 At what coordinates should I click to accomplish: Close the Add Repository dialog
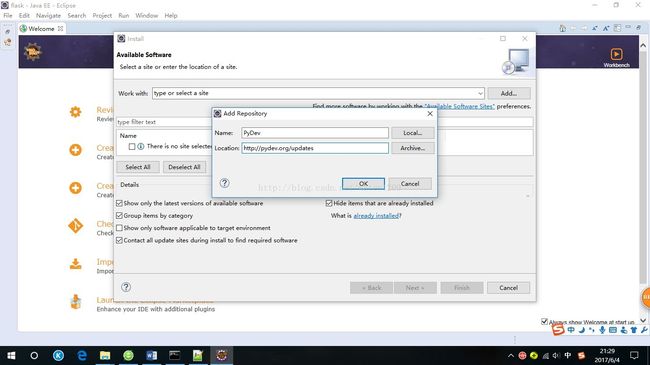click(x=430, y=113)
